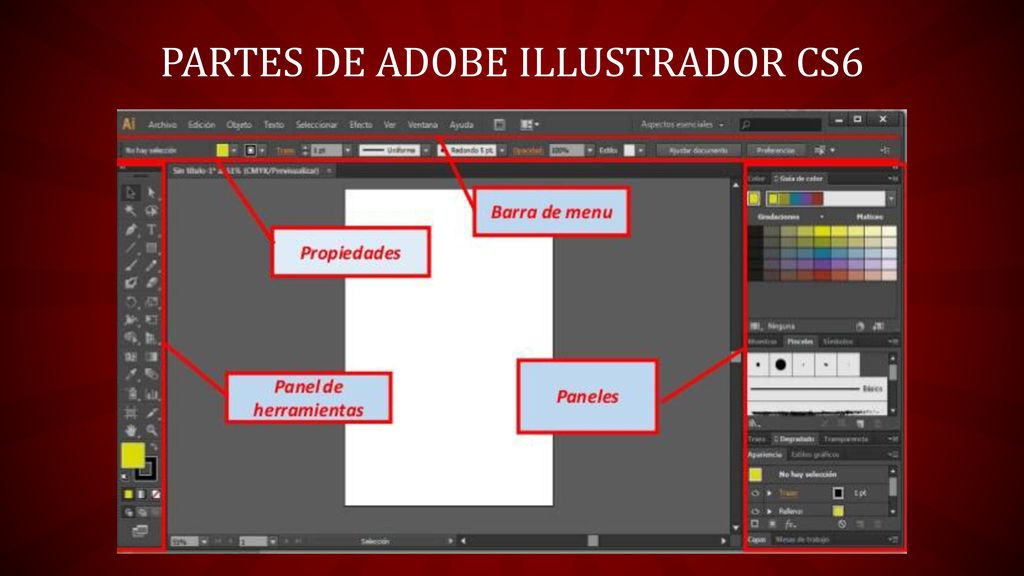The width and height of the screenshot is (1024, 576).
Task: Switch to Mesas de trabajo tab
Action: (803, 539)
